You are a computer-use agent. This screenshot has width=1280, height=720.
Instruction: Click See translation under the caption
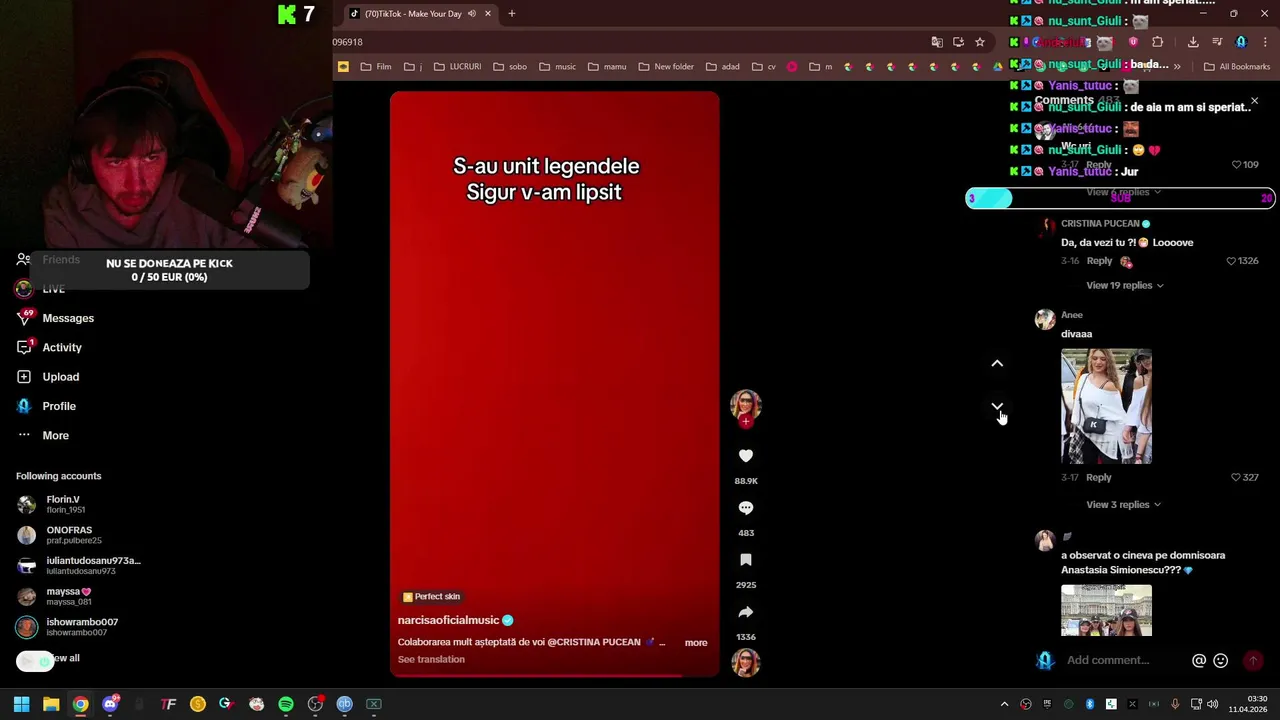[431, 659]
